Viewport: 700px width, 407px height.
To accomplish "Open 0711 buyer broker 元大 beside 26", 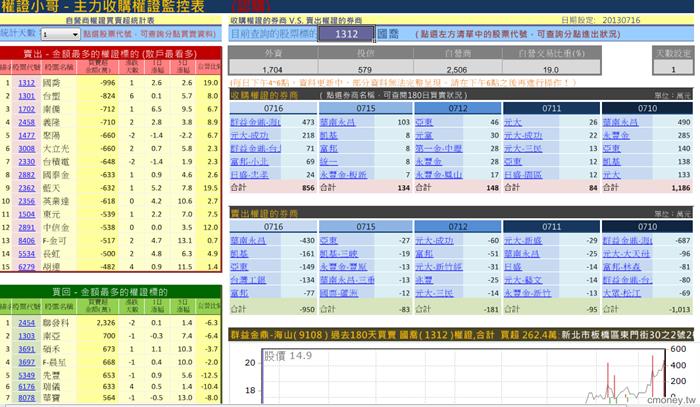I will (x=513, y=122).
